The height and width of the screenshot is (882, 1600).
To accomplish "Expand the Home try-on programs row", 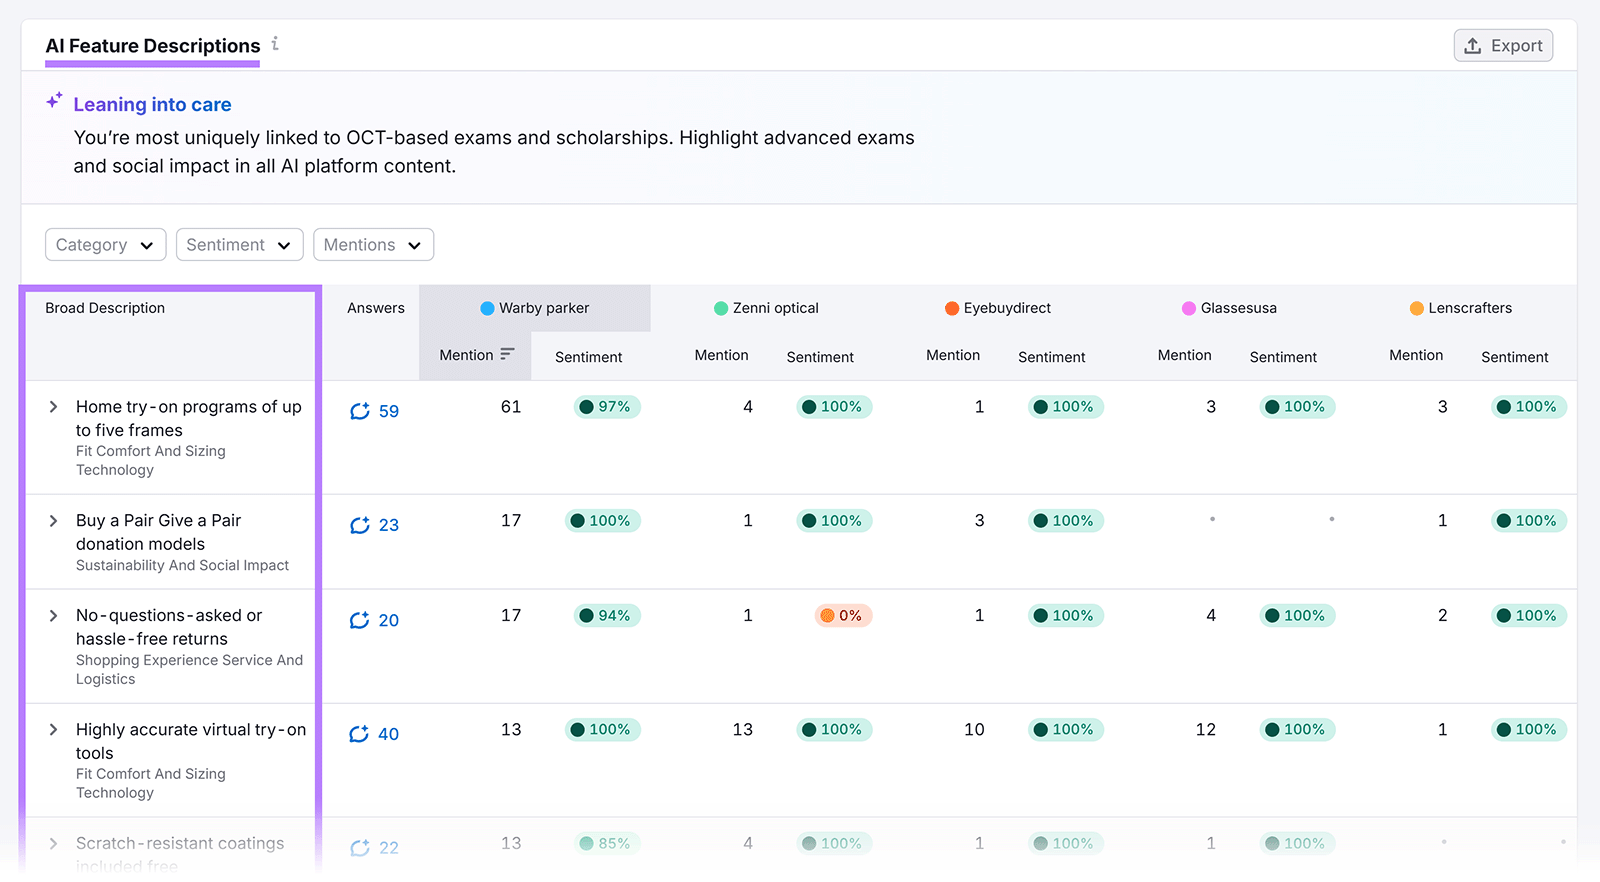I will (53, 407).
